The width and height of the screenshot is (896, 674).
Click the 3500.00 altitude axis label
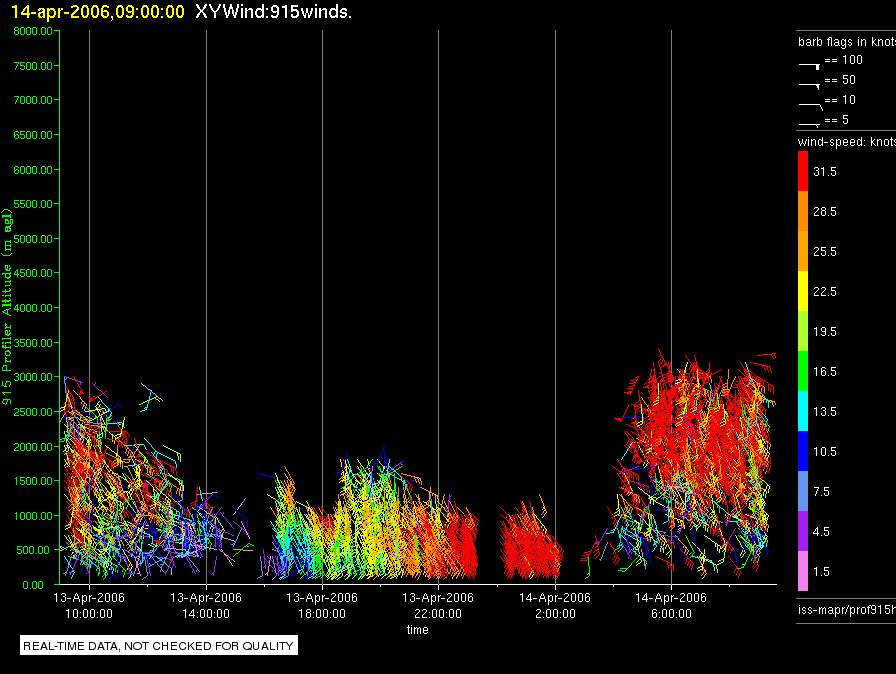(33, 343)
